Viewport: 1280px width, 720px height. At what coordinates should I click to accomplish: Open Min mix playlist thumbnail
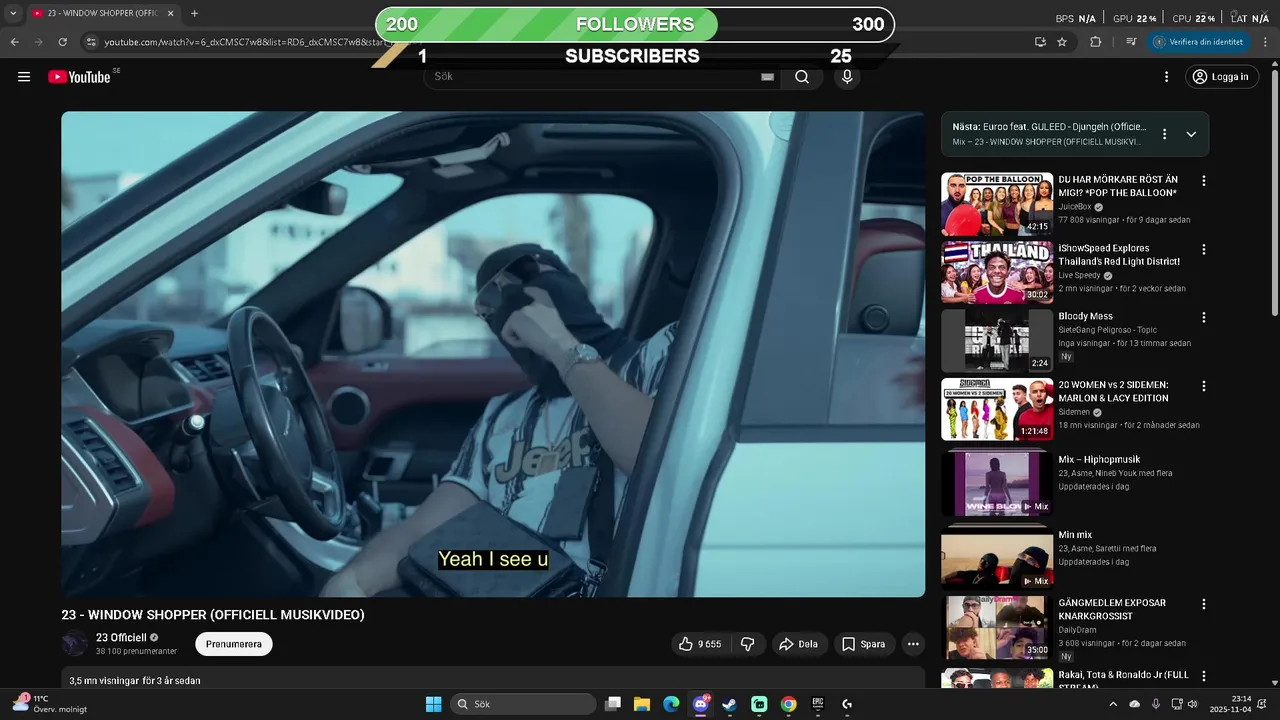(996, 558)
